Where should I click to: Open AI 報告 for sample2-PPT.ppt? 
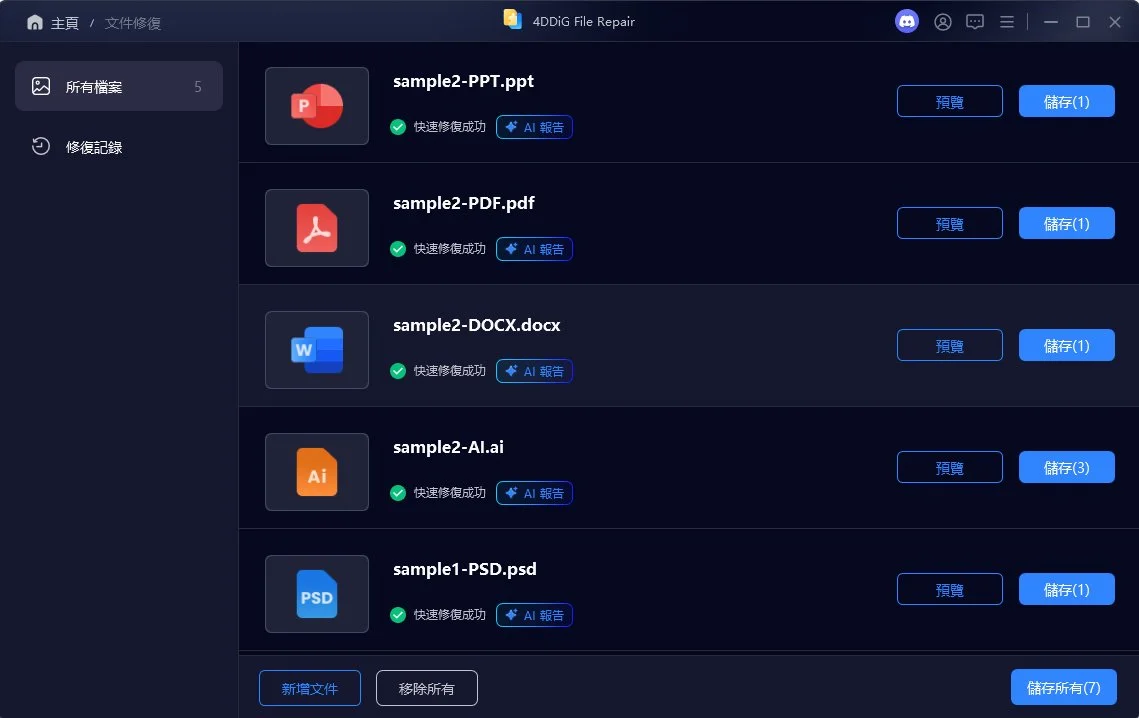point(535,127)
